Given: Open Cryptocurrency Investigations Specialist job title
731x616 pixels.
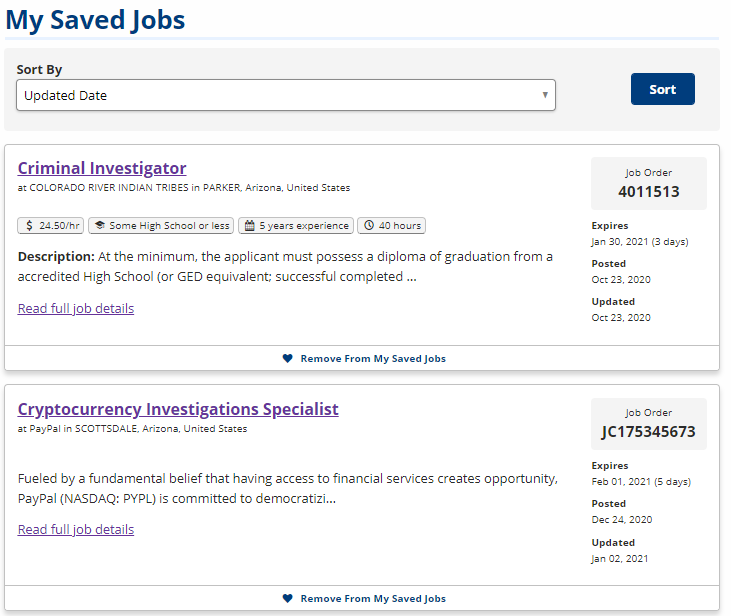Looking at the screenshot, I should pos(178,409).
